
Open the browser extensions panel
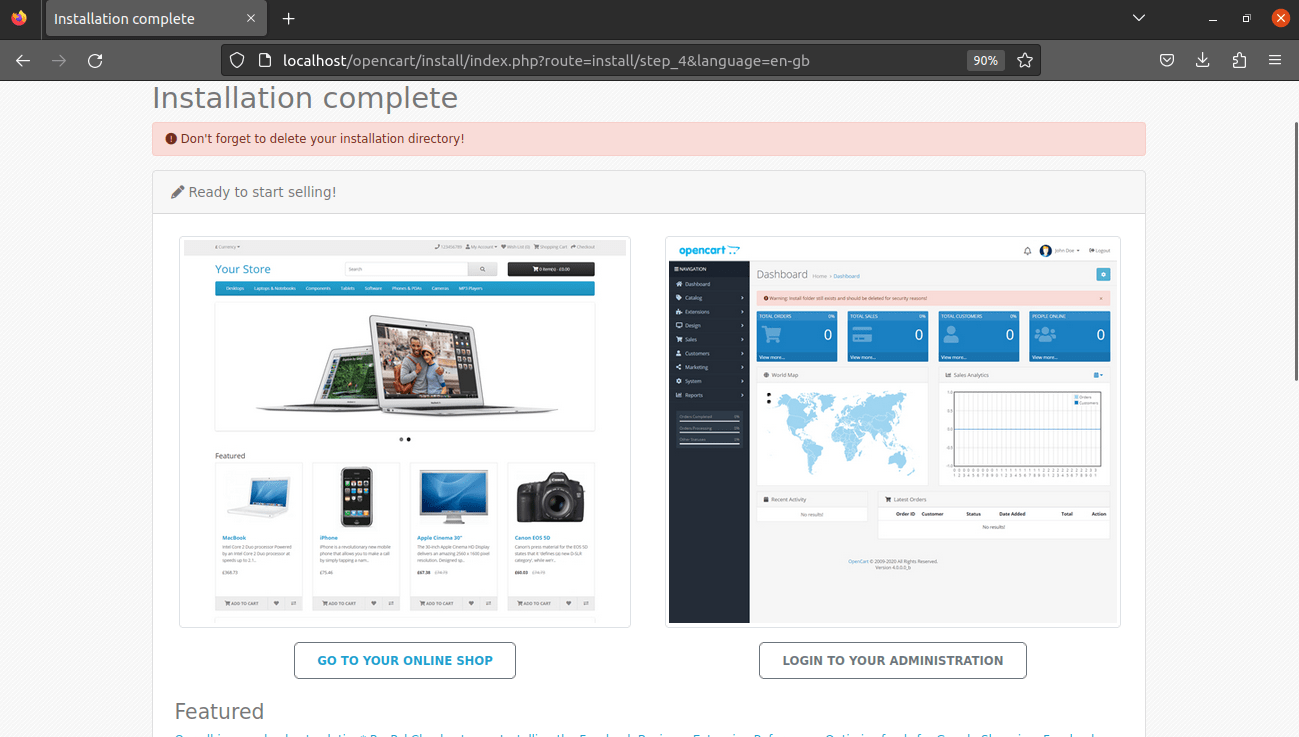tap(1239, 61)
